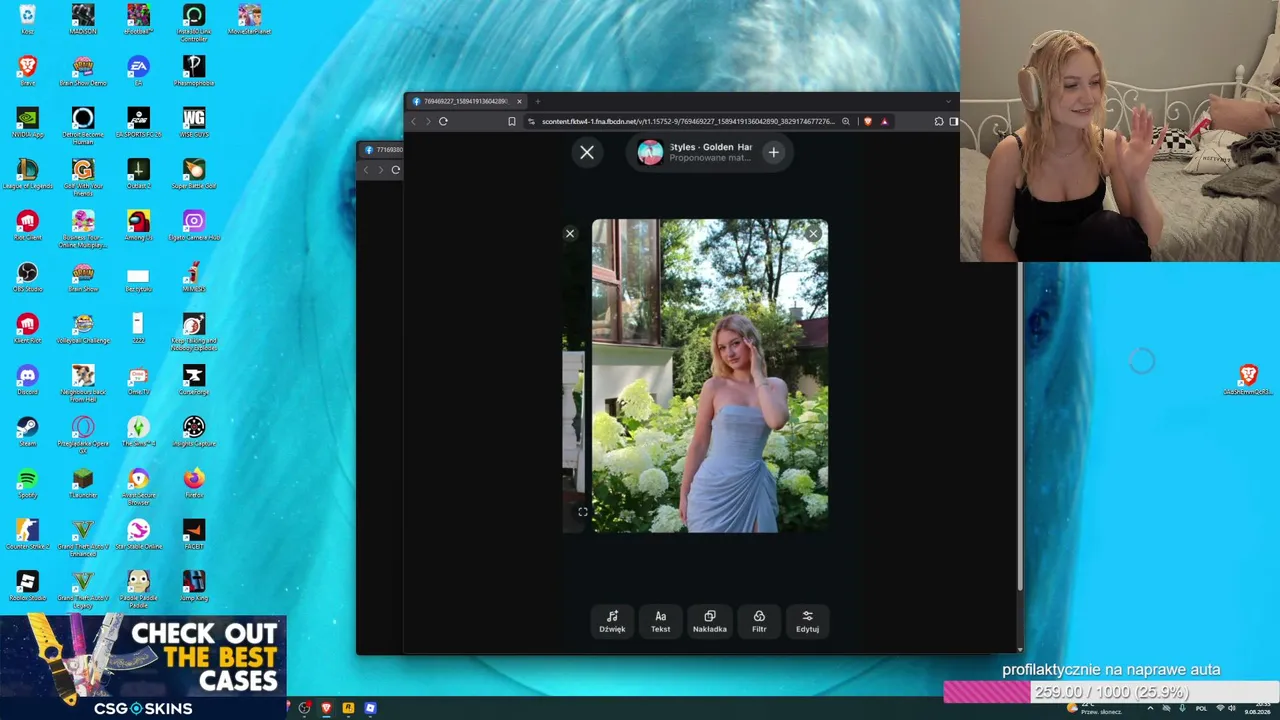Dismiss the left panel X beside the photo
The width and height of the screenshot is (1280, 720).
click(x=570, y=234)
